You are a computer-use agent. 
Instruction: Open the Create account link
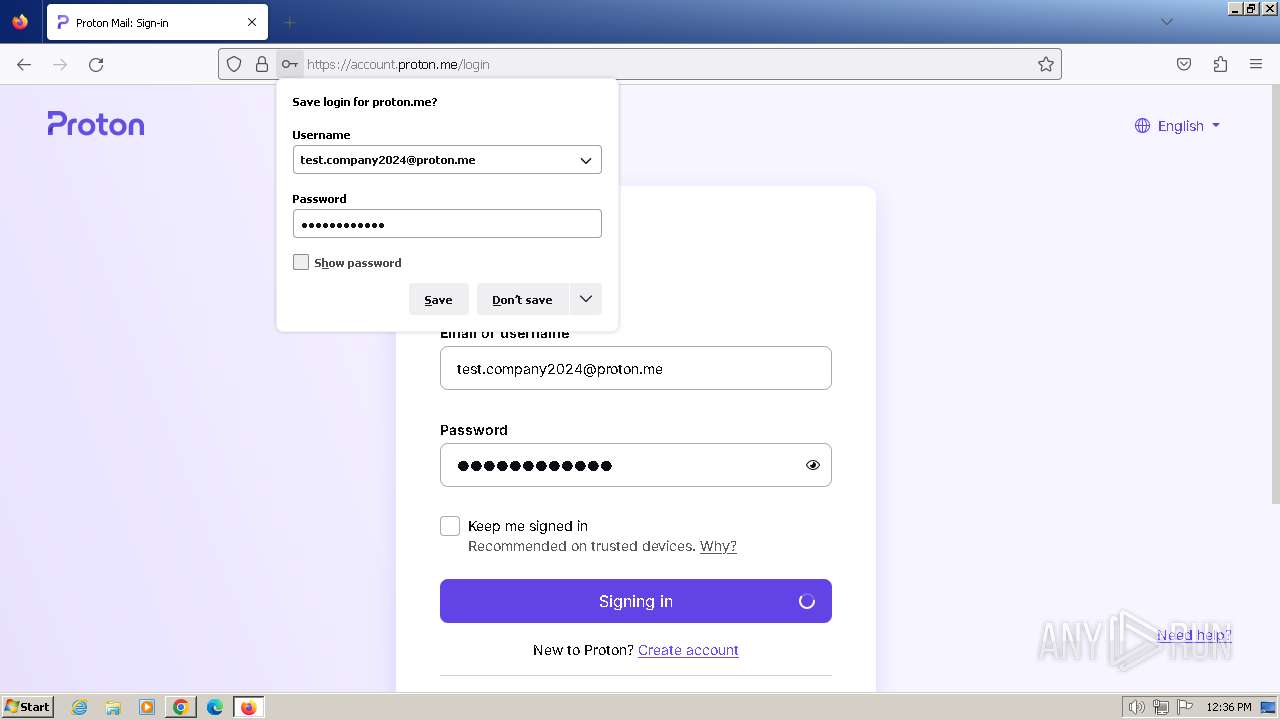click(688, 650)
